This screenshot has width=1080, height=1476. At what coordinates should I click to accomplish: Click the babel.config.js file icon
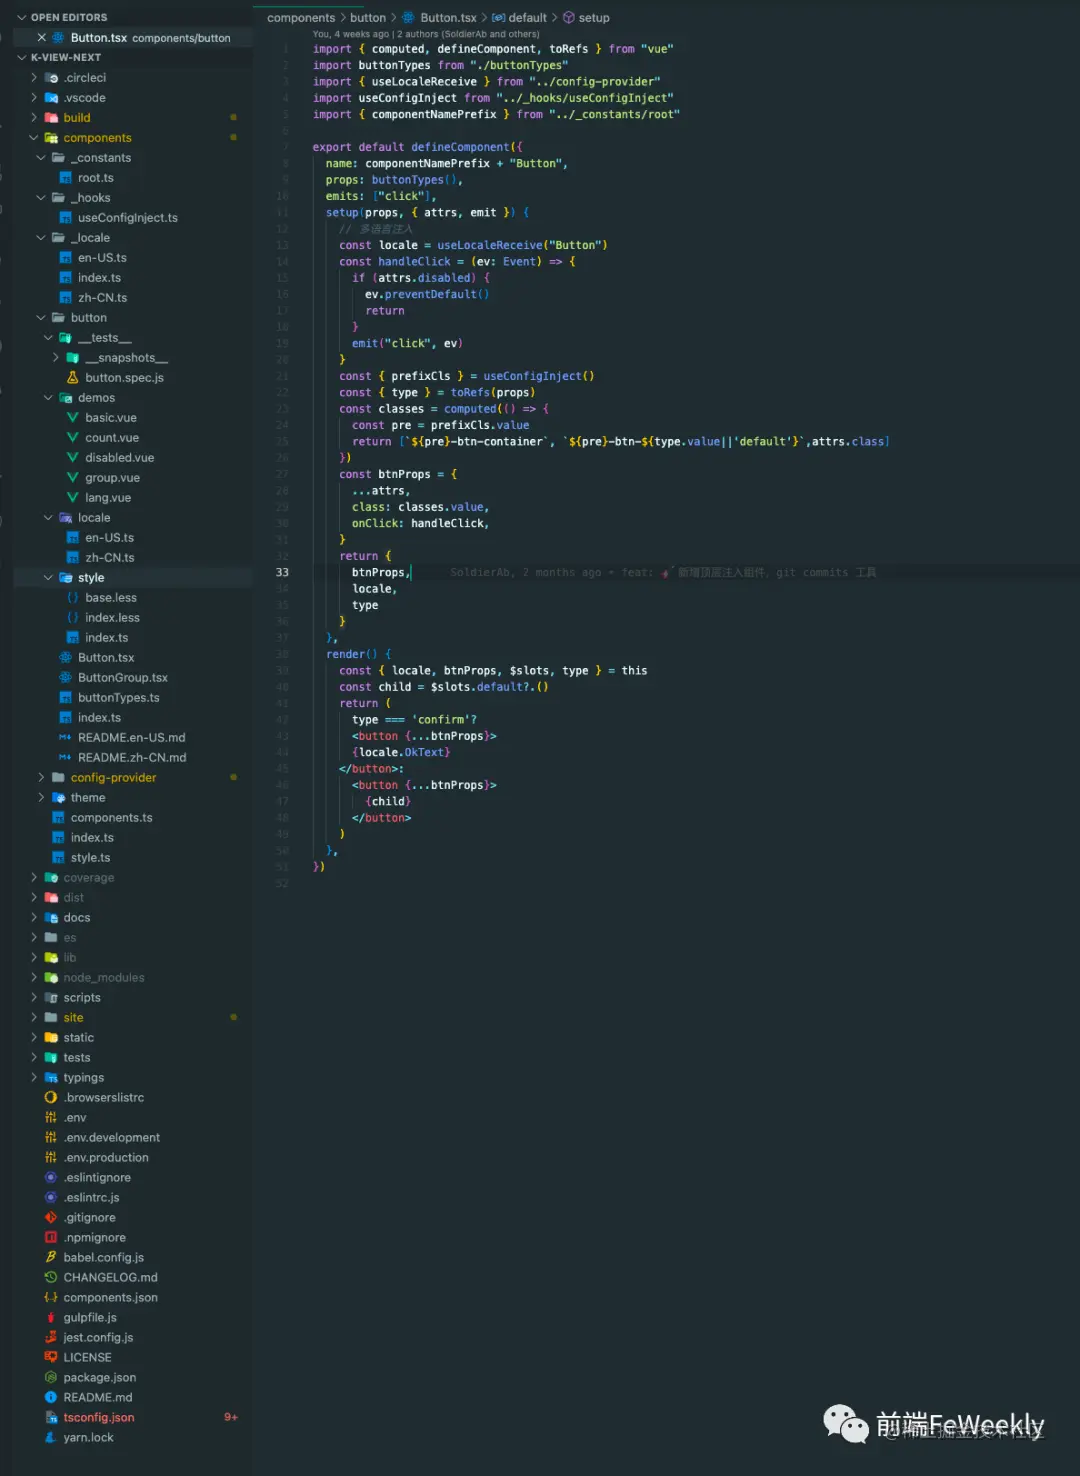coord(51,1257)
